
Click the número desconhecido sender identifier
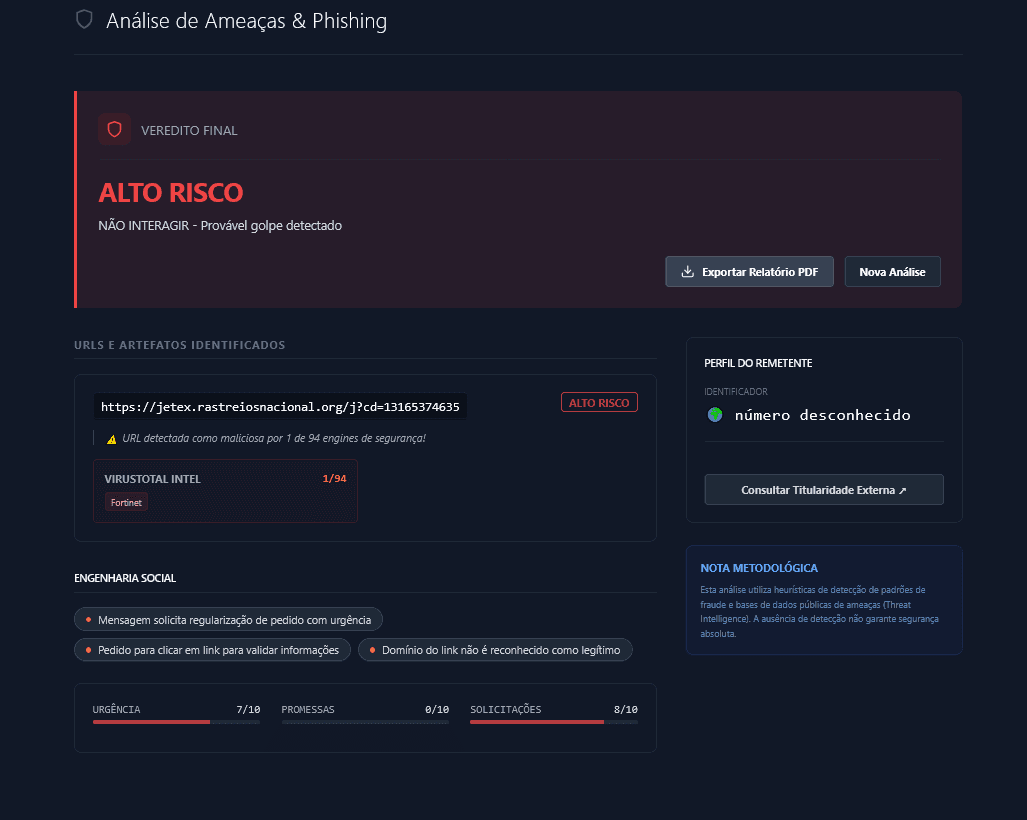pos(822,415)
